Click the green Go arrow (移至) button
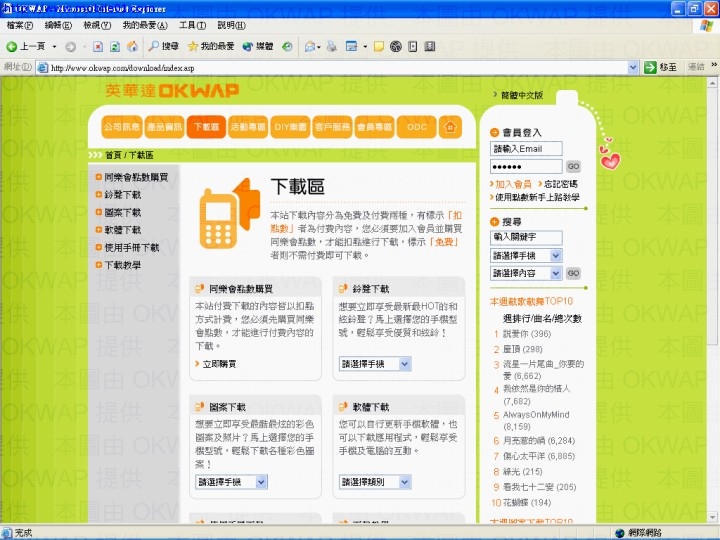The image size is (720, 540). pos(661,68)
